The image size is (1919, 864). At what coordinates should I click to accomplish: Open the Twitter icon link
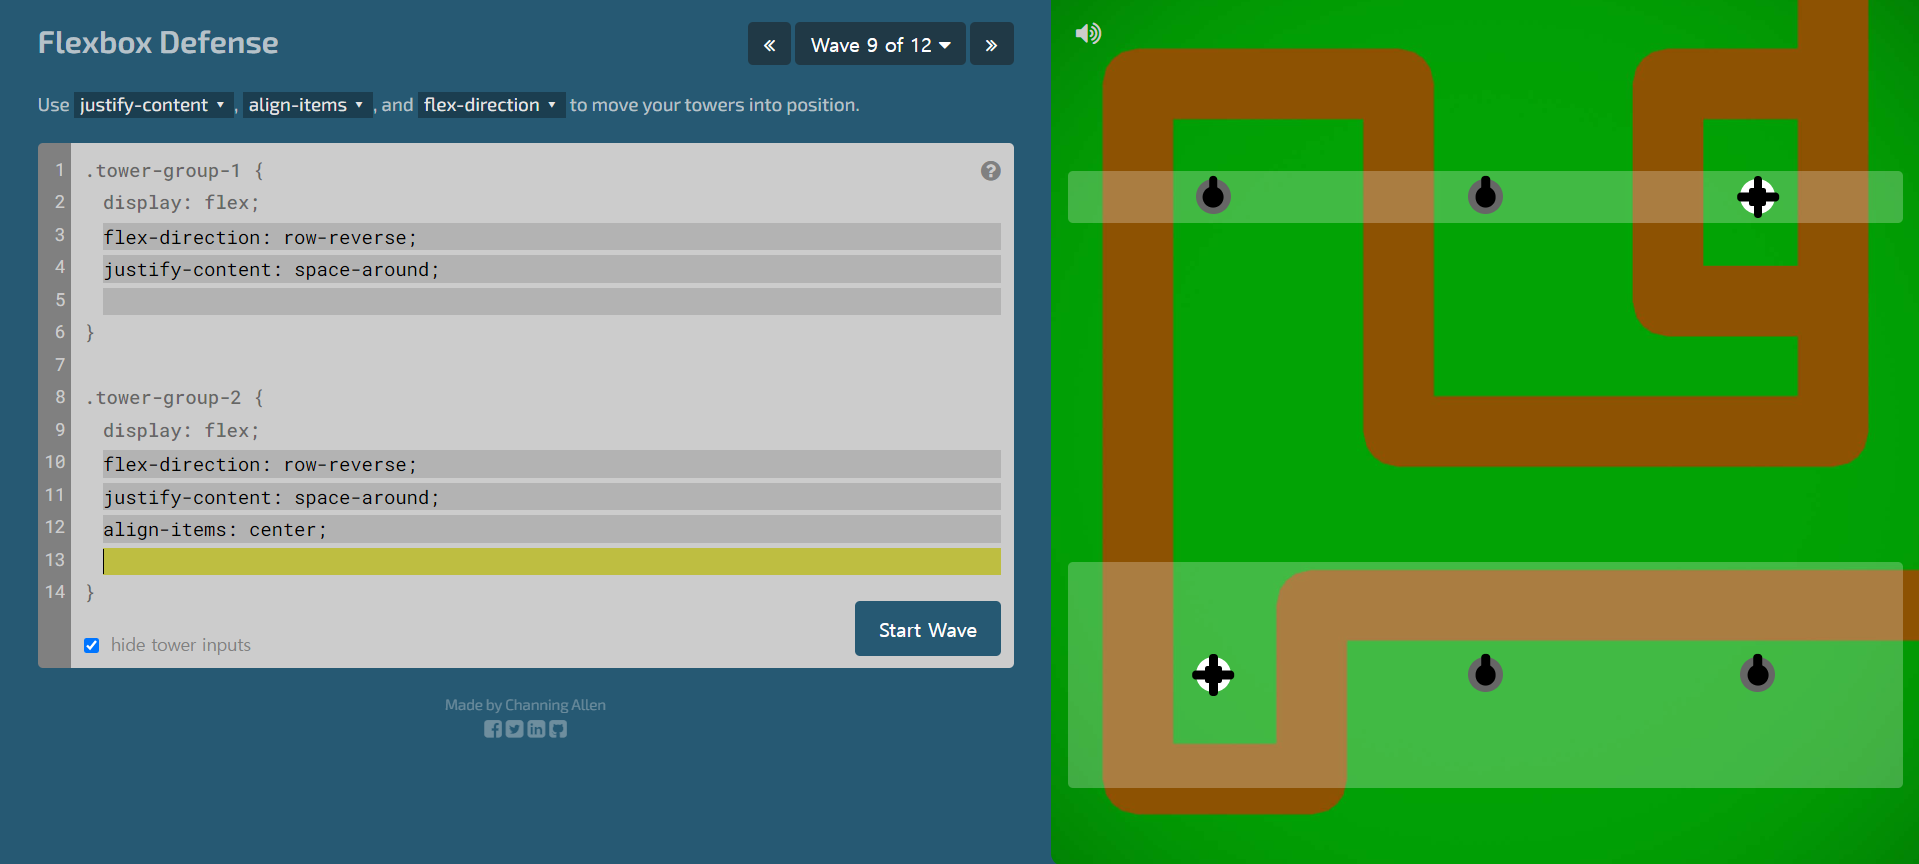(x=514, y=729)
